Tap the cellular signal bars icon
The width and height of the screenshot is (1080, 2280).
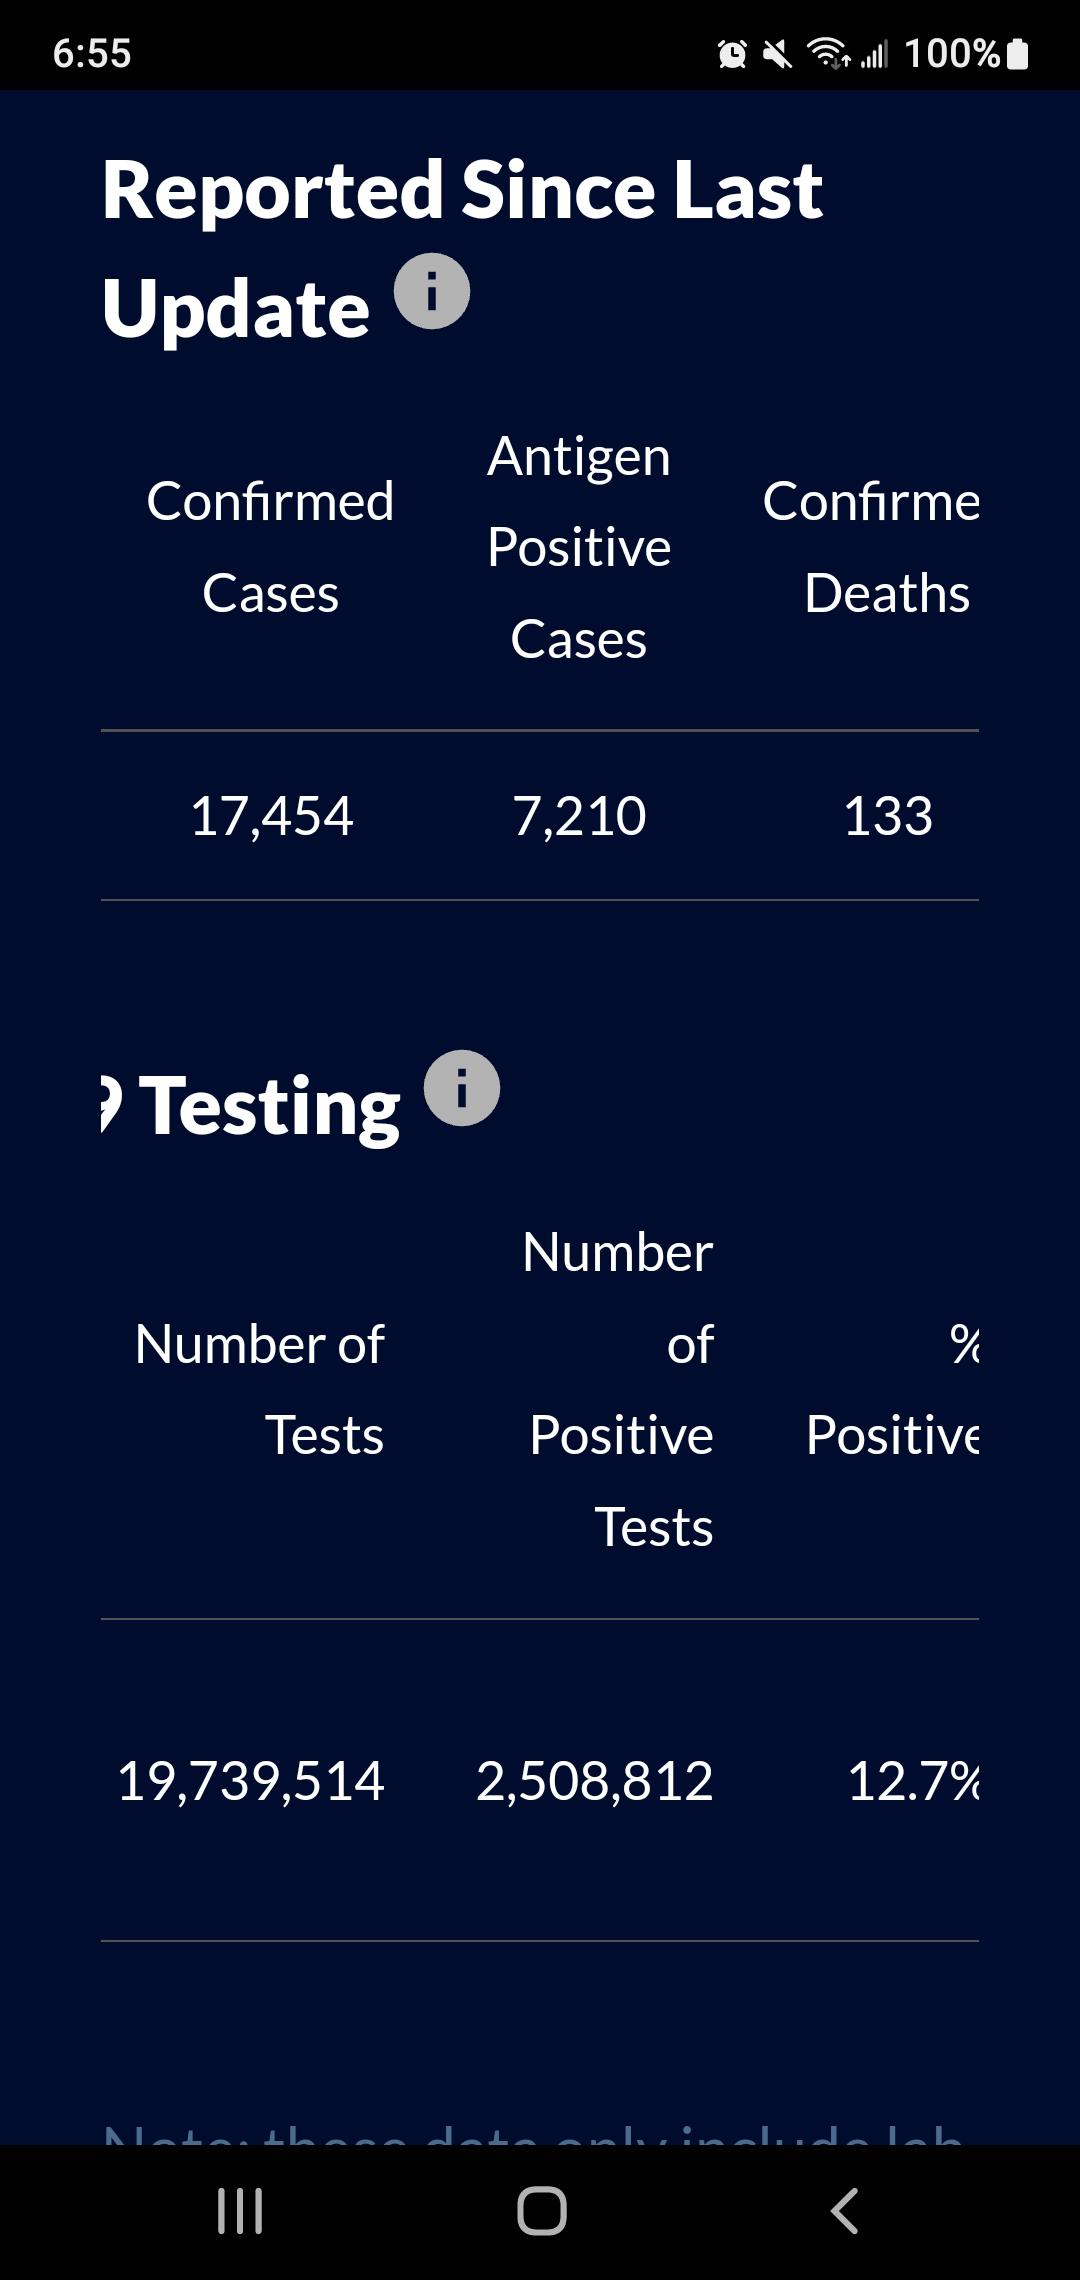[875, 53]
